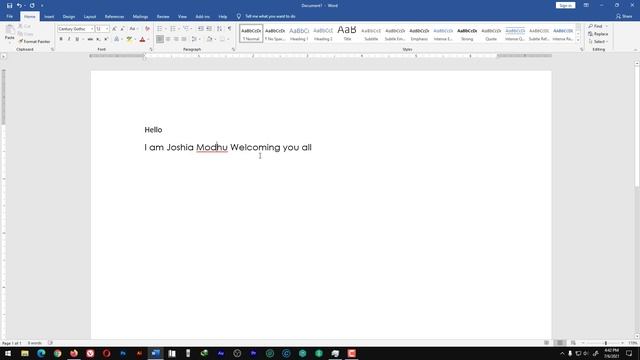Increase font size with grow icon
The image size is (640, 360).
point(114,29)
